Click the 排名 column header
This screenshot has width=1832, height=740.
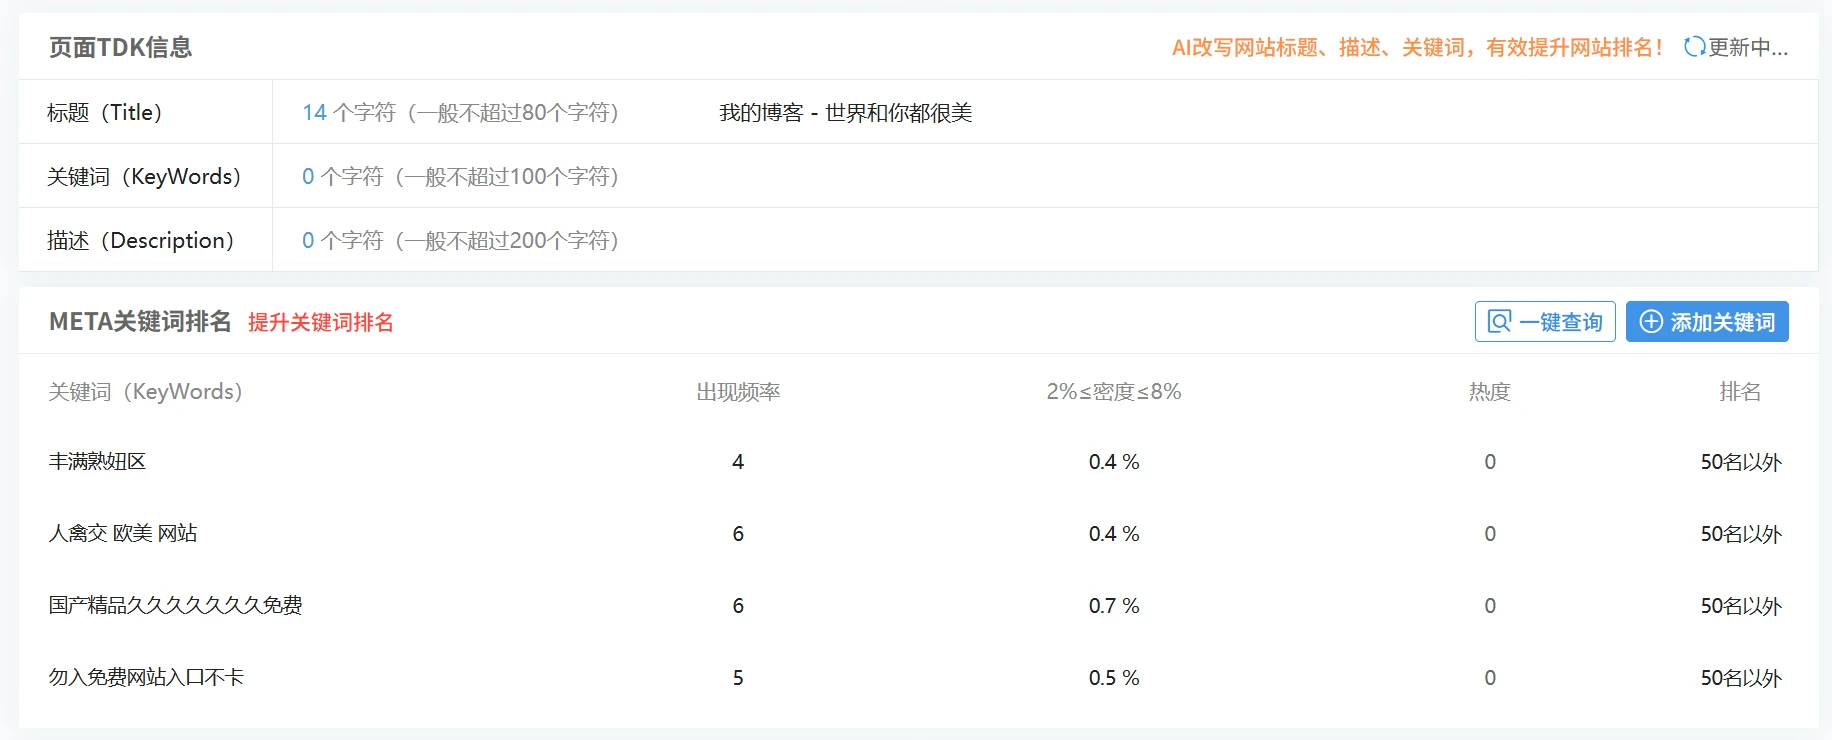coord(1740,392)
